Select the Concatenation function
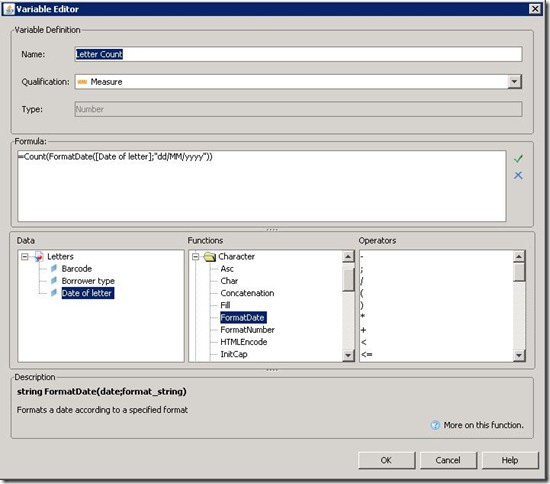 click(x=247, y=293)
